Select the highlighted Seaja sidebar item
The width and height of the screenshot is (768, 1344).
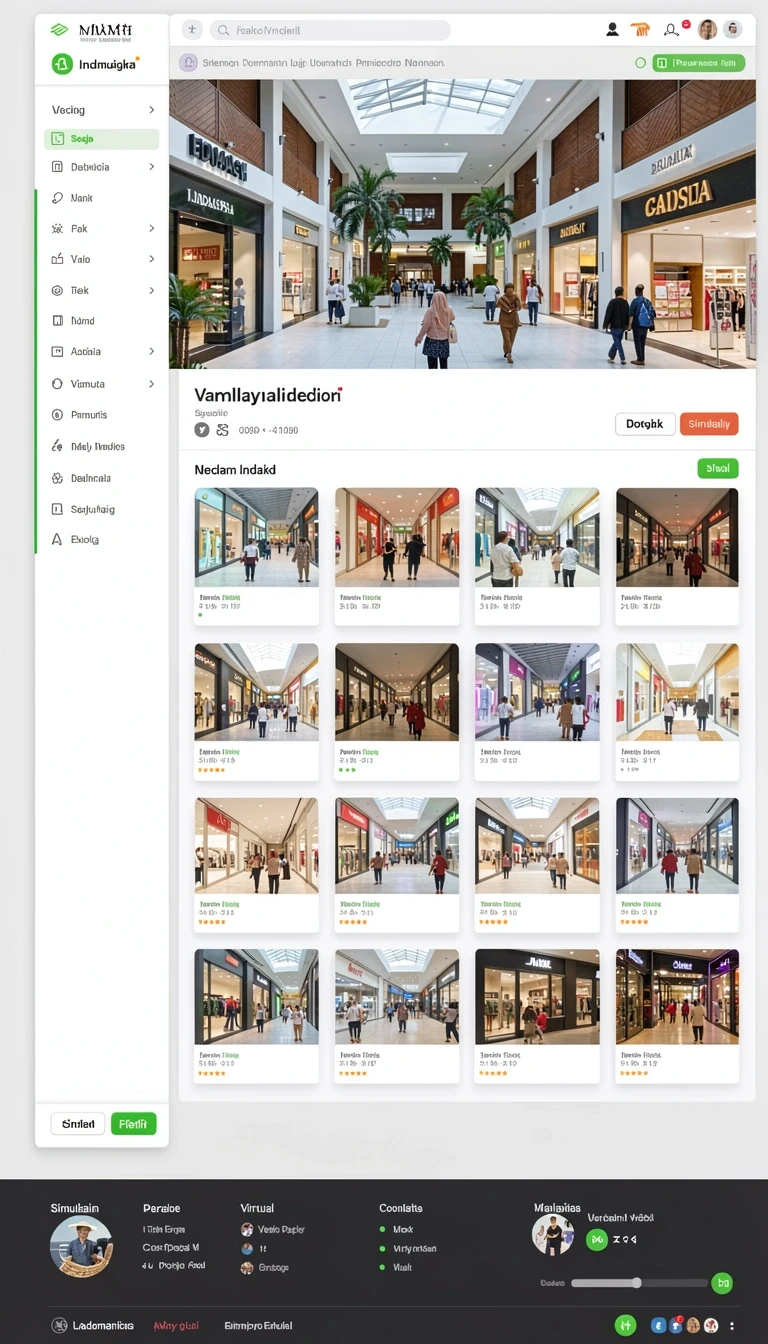[101, 139]
